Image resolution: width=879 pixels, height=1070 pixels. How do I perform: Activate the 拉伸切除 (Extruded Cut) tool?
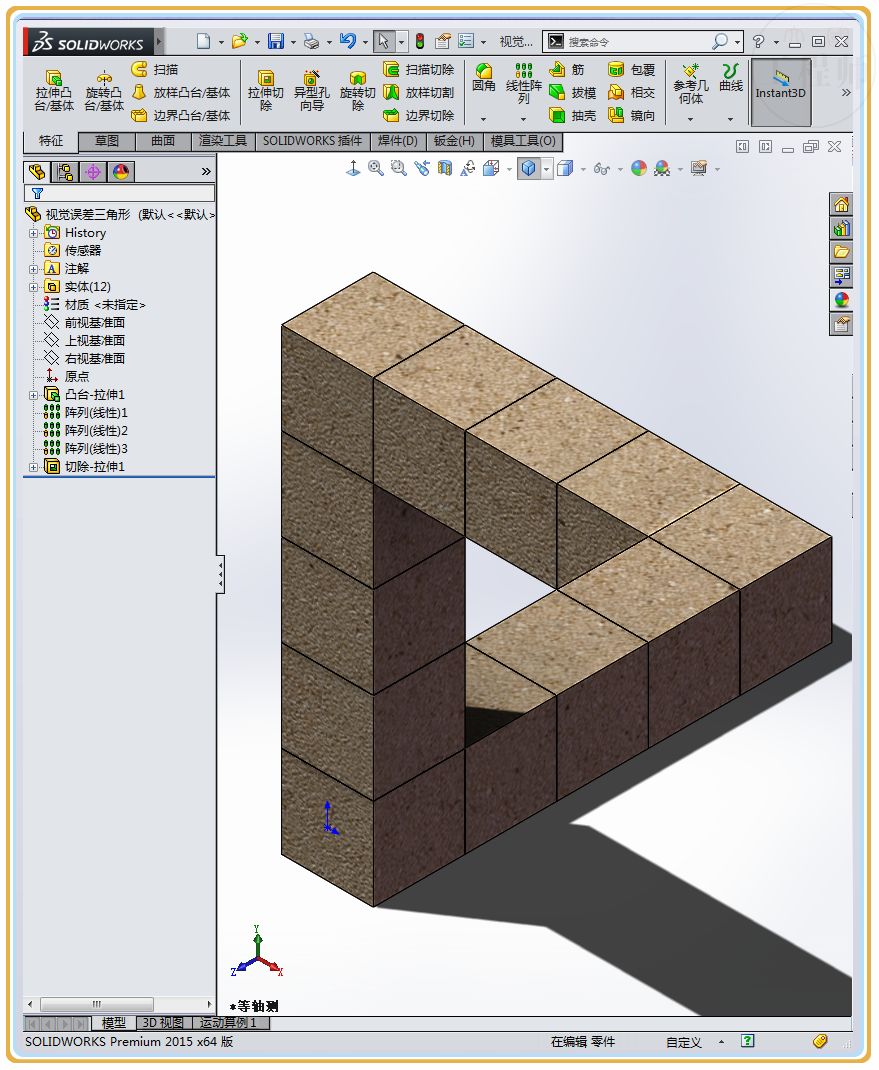click(x=267, y=90)
